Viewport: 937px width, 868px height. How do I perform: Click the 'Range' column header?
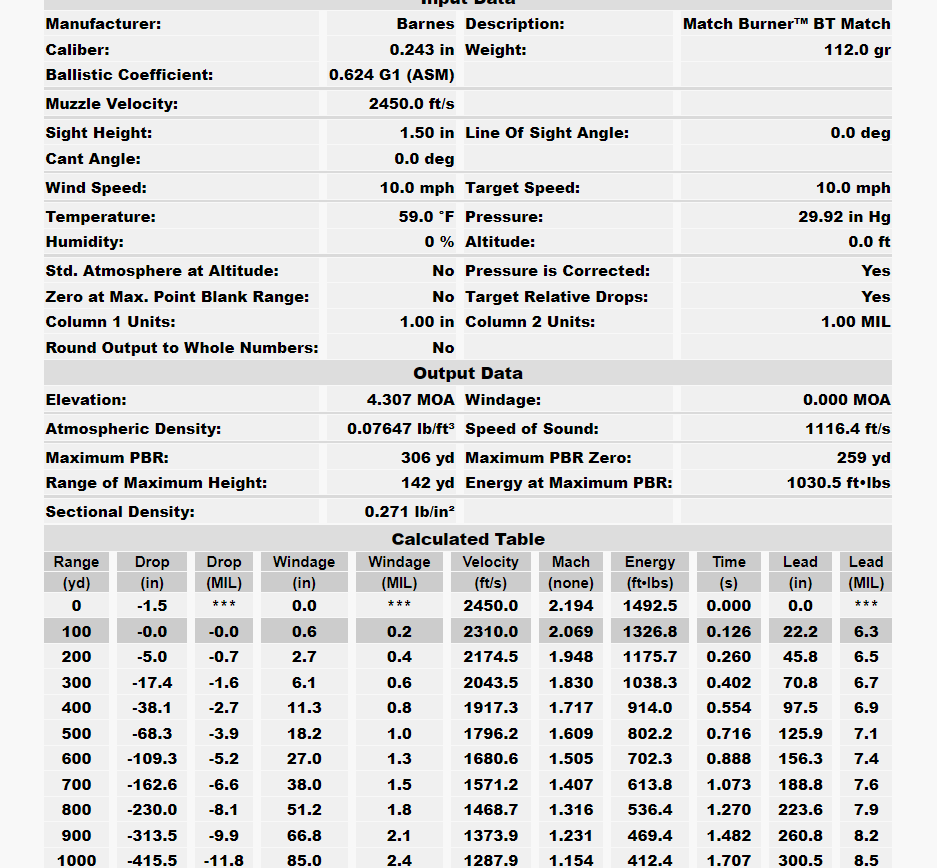tap(76, 562)
